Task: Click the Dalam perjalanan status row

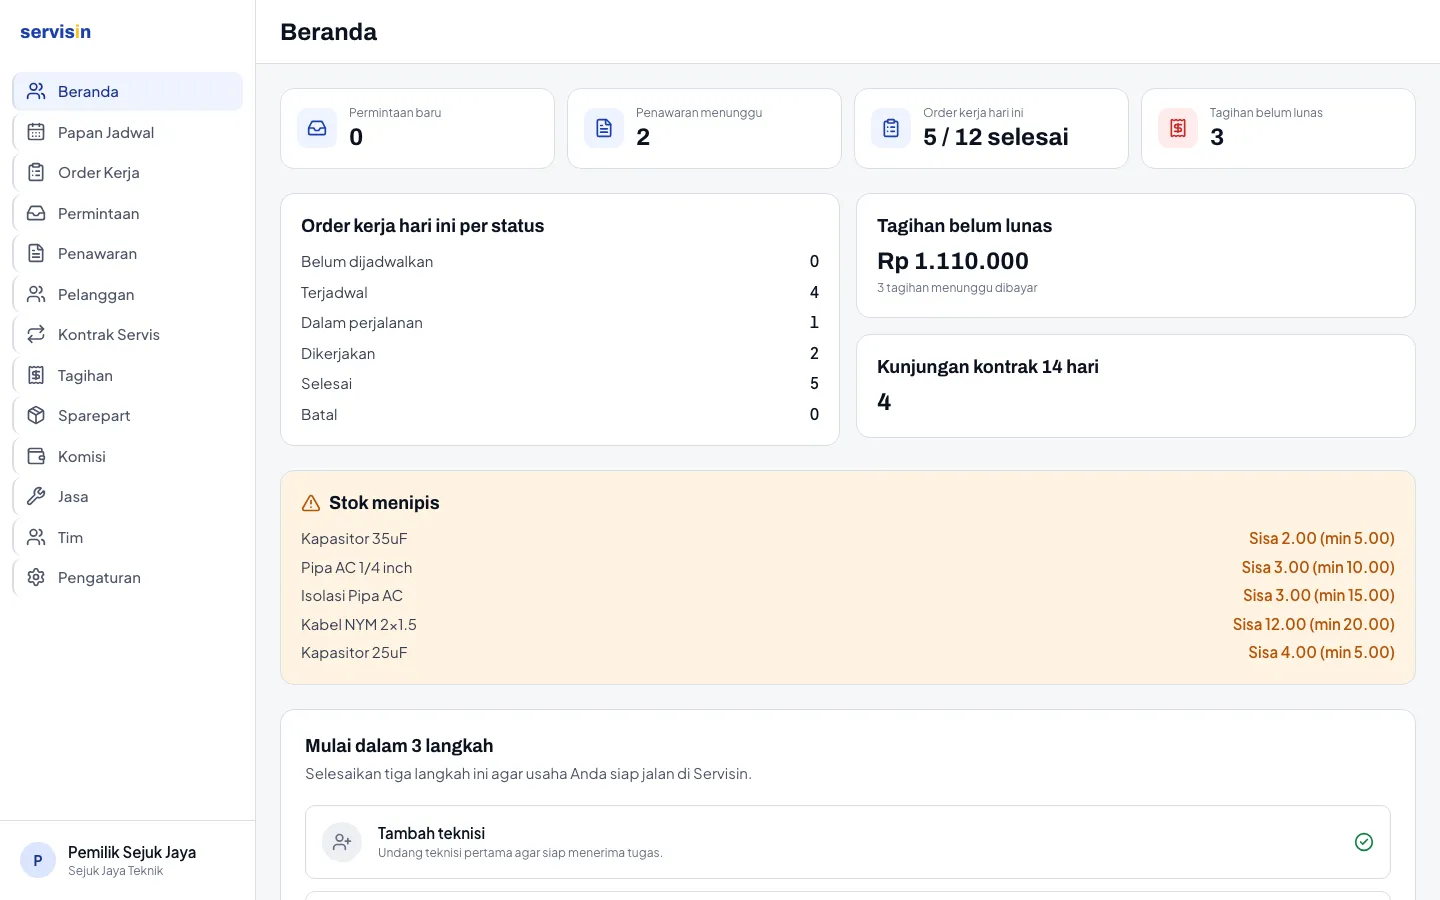Action: tap(560, 323)
